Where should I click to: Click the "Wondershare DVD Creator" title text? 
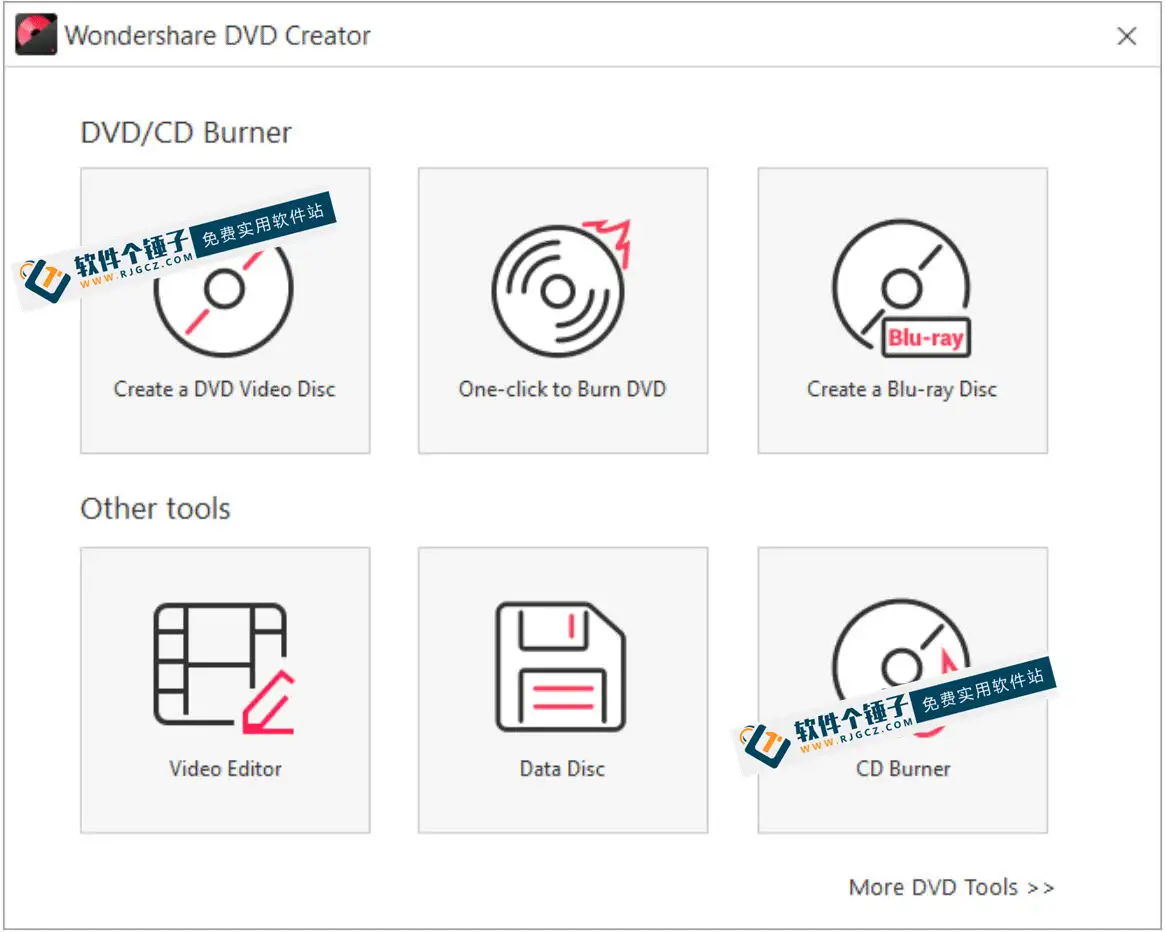pyautogui.click(x=218, y=36)
